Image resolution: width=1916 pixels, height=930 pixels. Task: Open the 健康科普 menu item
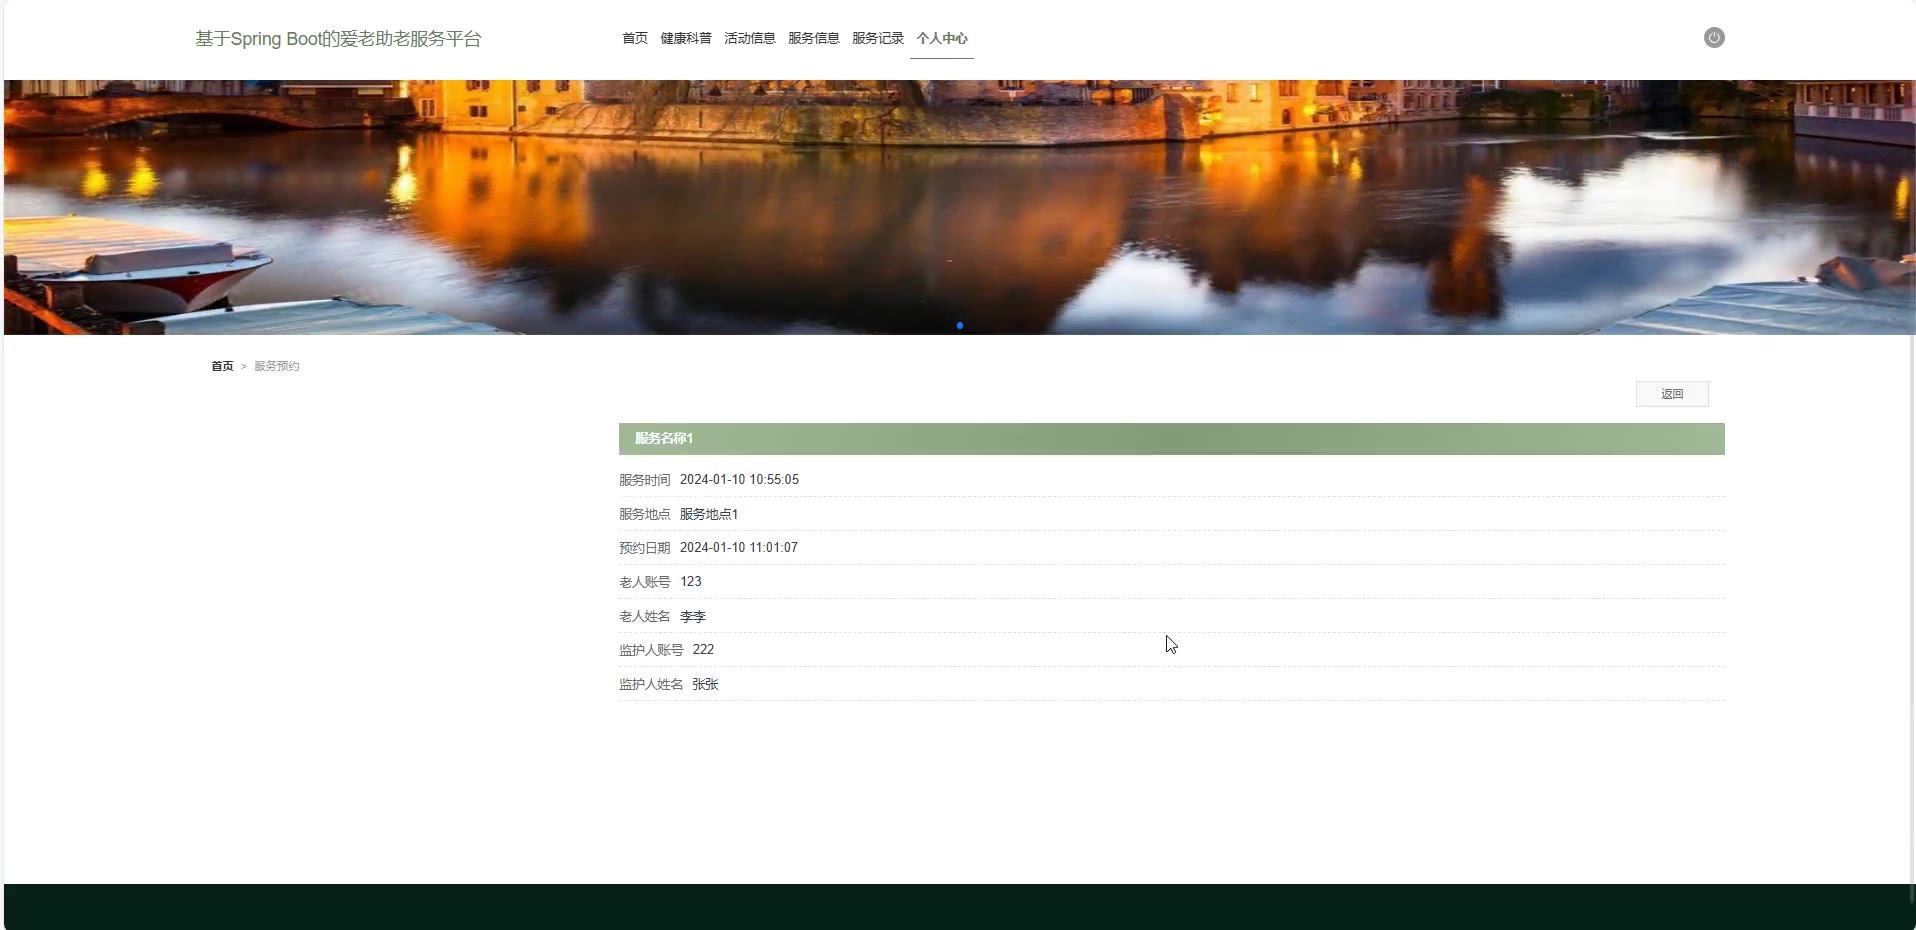pos(686,38)
